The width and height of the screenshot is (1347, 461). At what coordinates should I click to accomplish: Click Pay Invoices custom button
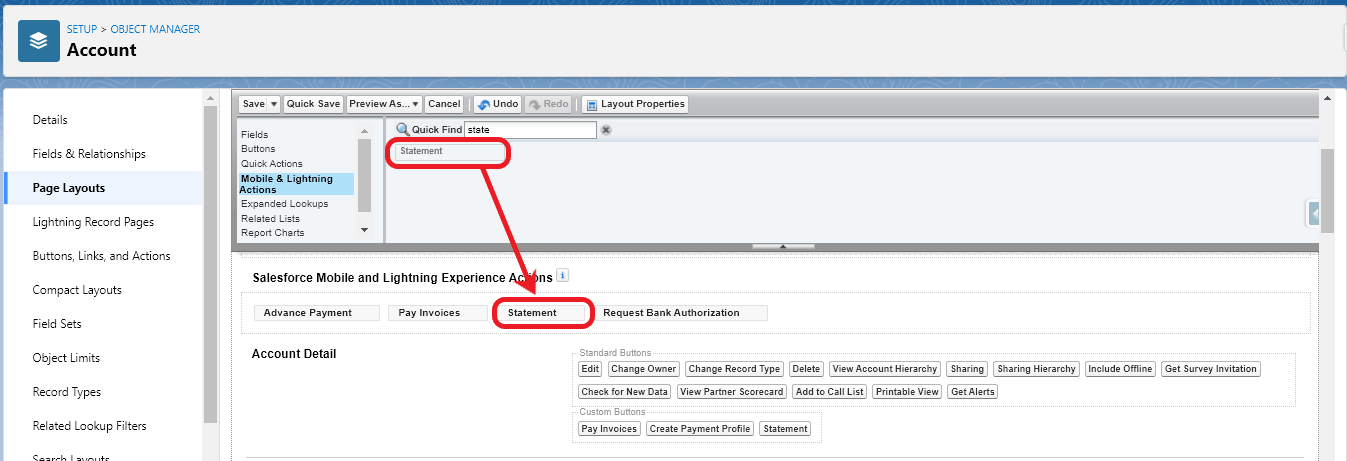pyautogui.click(x=609, y=429)
